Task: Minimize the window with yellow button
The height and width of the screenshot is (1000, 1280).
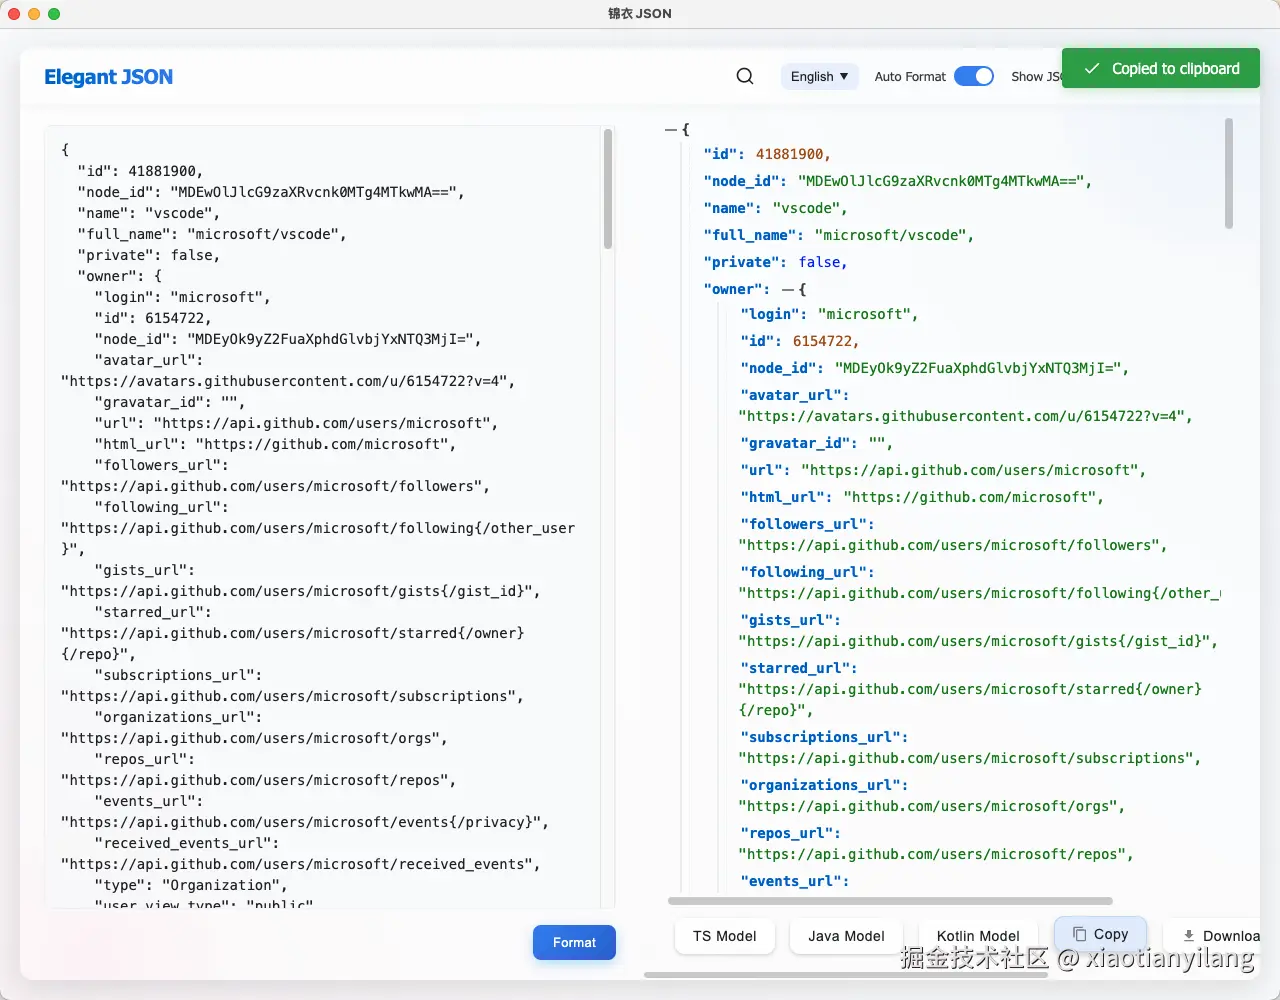Action: [x=34, y=14]
